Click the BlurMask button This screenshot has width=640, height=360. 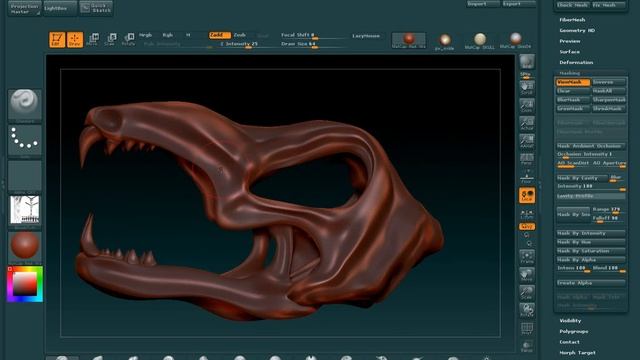(573, 100)
